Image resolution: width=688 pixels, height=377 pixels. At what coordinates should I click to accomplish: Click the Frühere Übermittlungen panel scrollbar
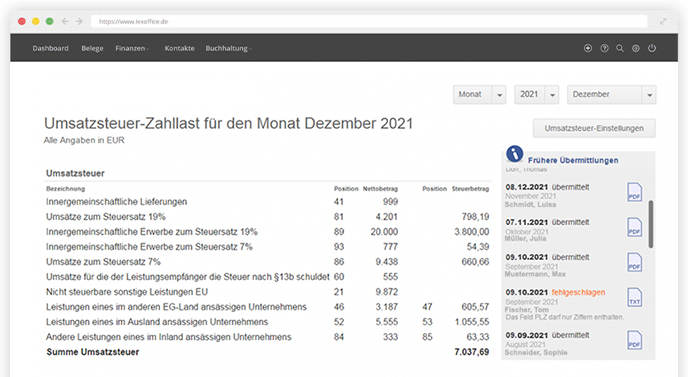tap(651, 224)
